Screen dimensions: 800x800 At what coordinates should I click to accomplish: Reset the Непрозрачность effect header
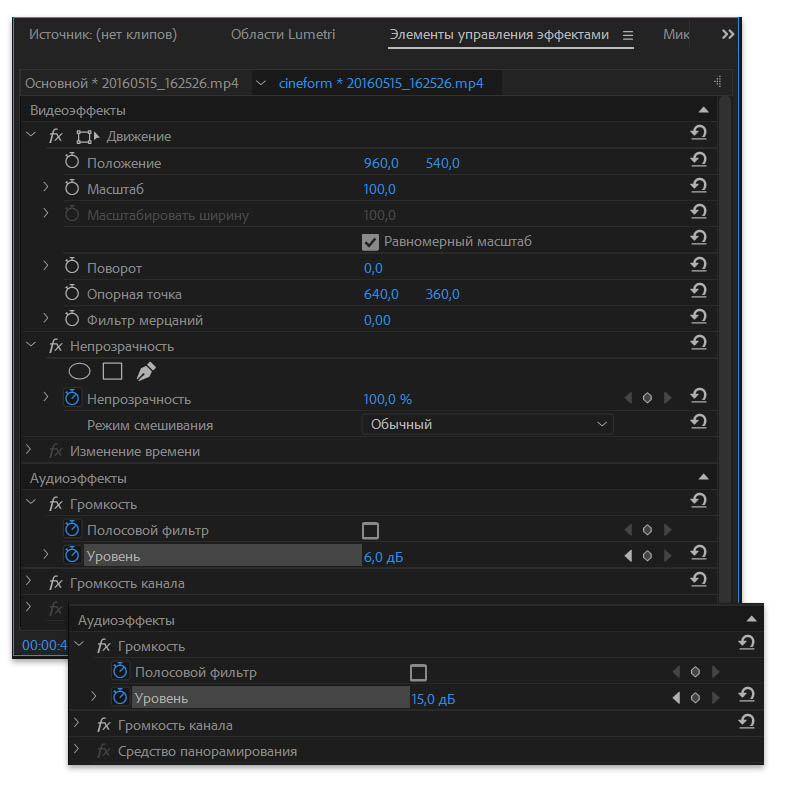[698, 342]
